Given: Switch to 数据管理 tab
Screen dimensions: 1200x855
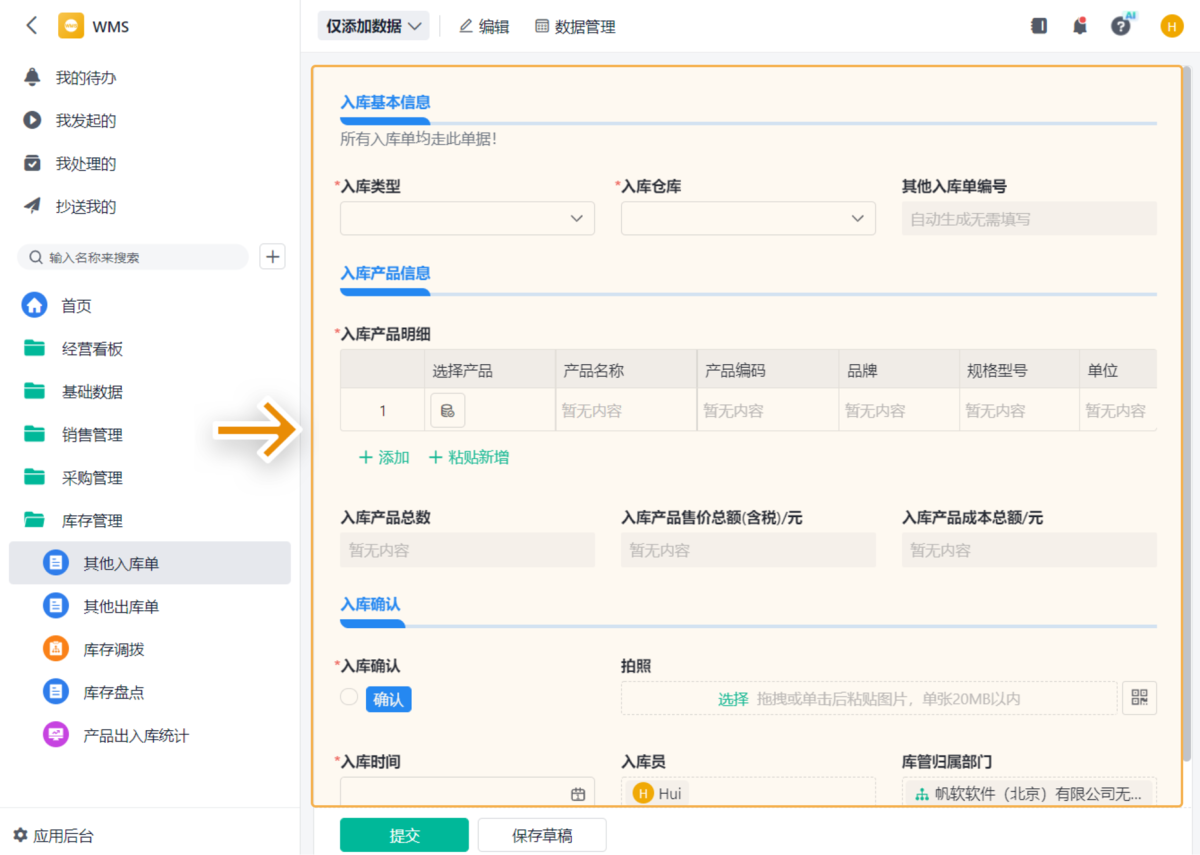Looking at the screenshot, I should (x=576, y=27).
